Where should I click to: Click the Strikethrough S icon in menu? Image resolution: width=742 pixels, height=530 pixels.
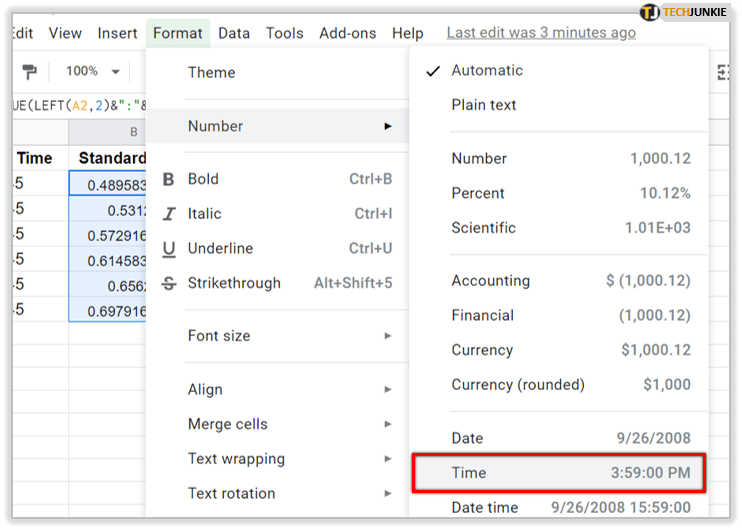coord(168,283)
